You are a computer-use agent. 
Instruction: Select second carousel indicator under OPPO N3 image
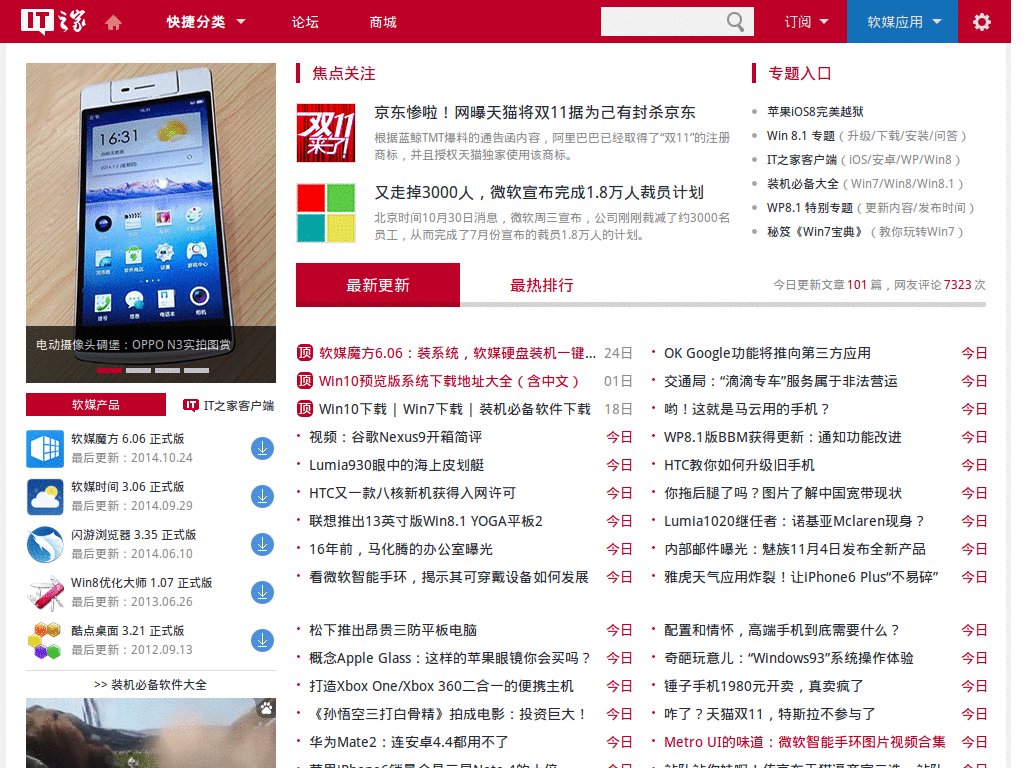point(138,370)
